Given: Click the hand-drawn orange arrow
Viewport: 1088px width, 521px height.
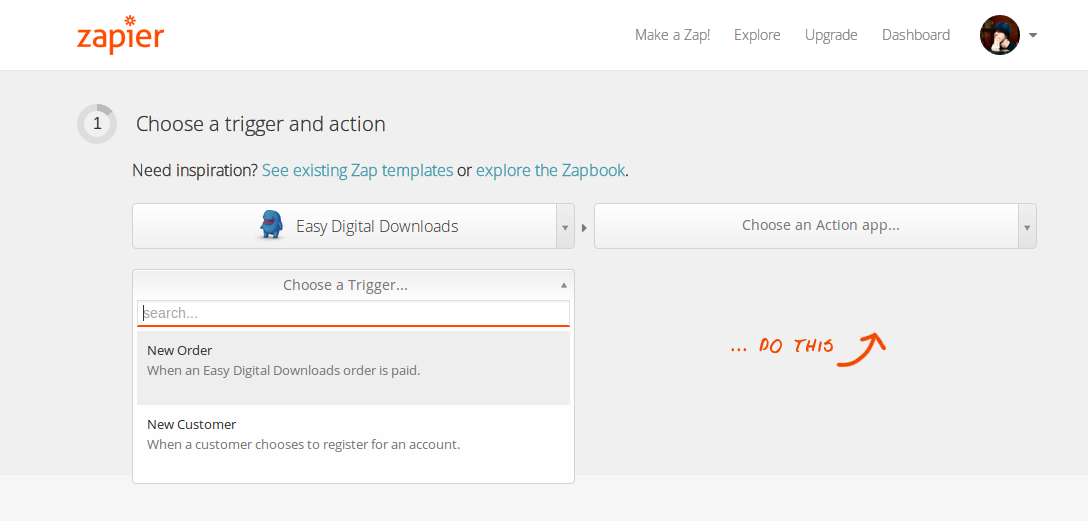Looking at the screenshot, I should 861,349.
